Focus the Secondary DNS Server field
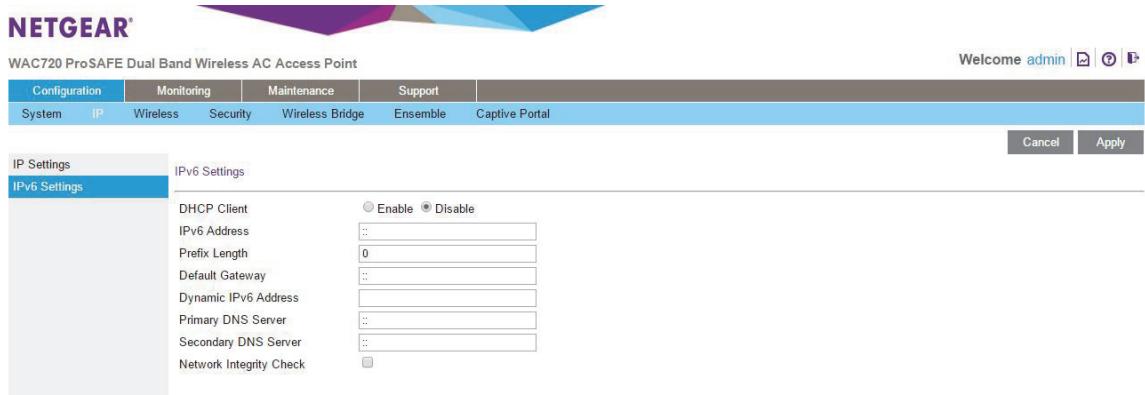The height and width of the screenshot is (395, 1145). click(x=448, y=342)
